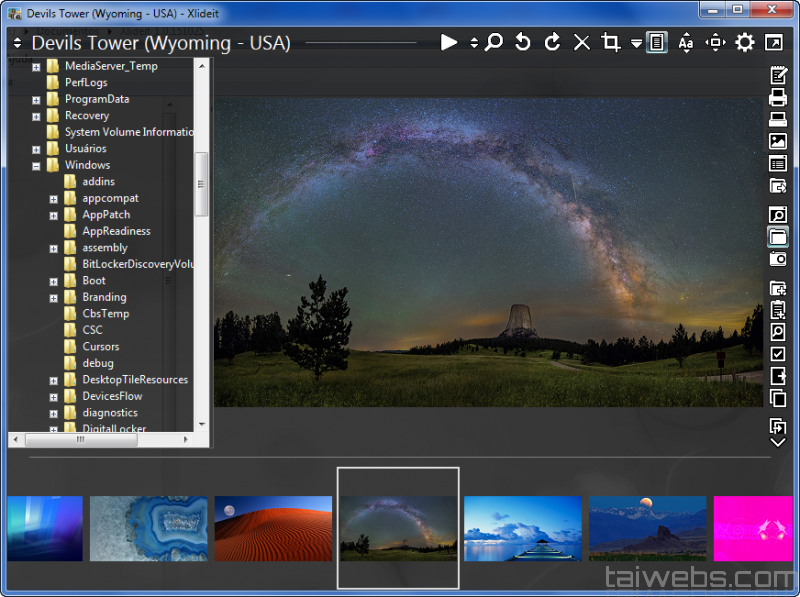Click the print icon in right sidebar

778,98
